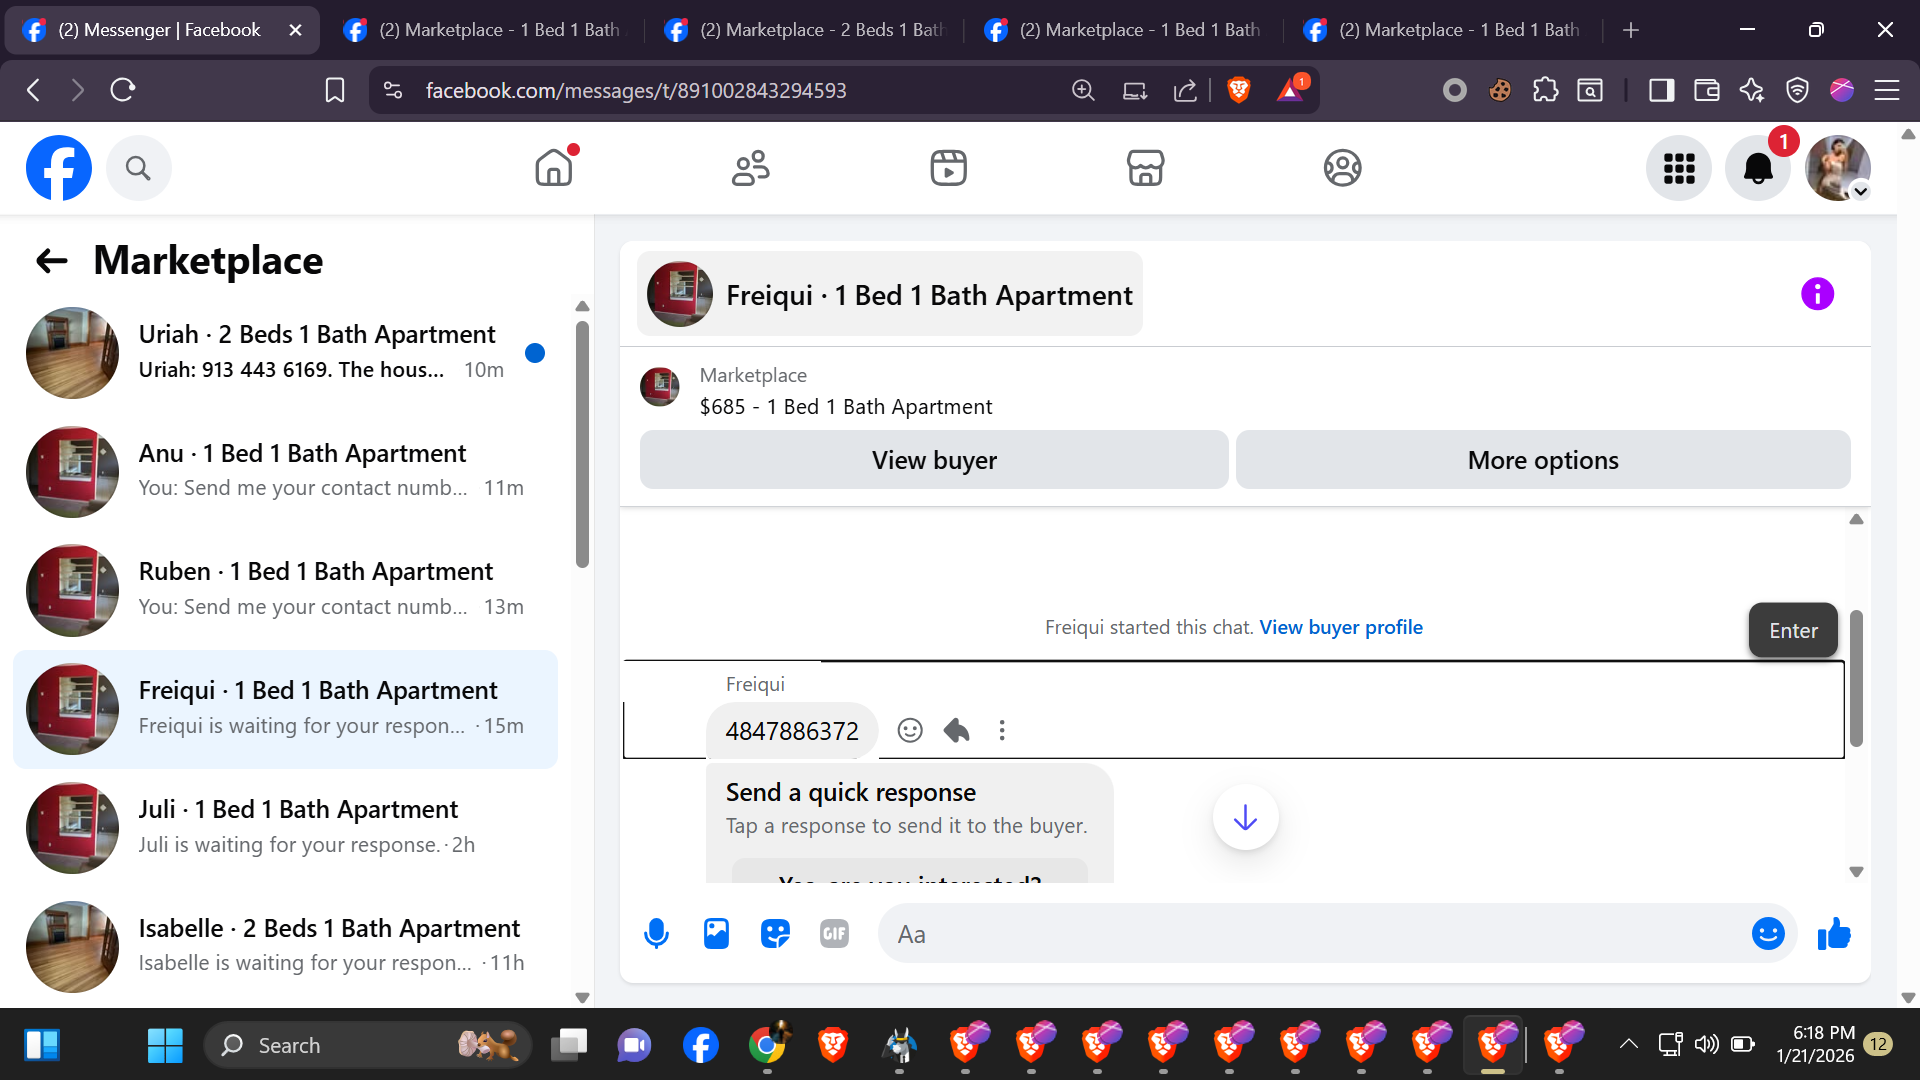Viewport: 1920px width, 1080px height.
Task: Click the View buyer button
Action: (933, 460)
